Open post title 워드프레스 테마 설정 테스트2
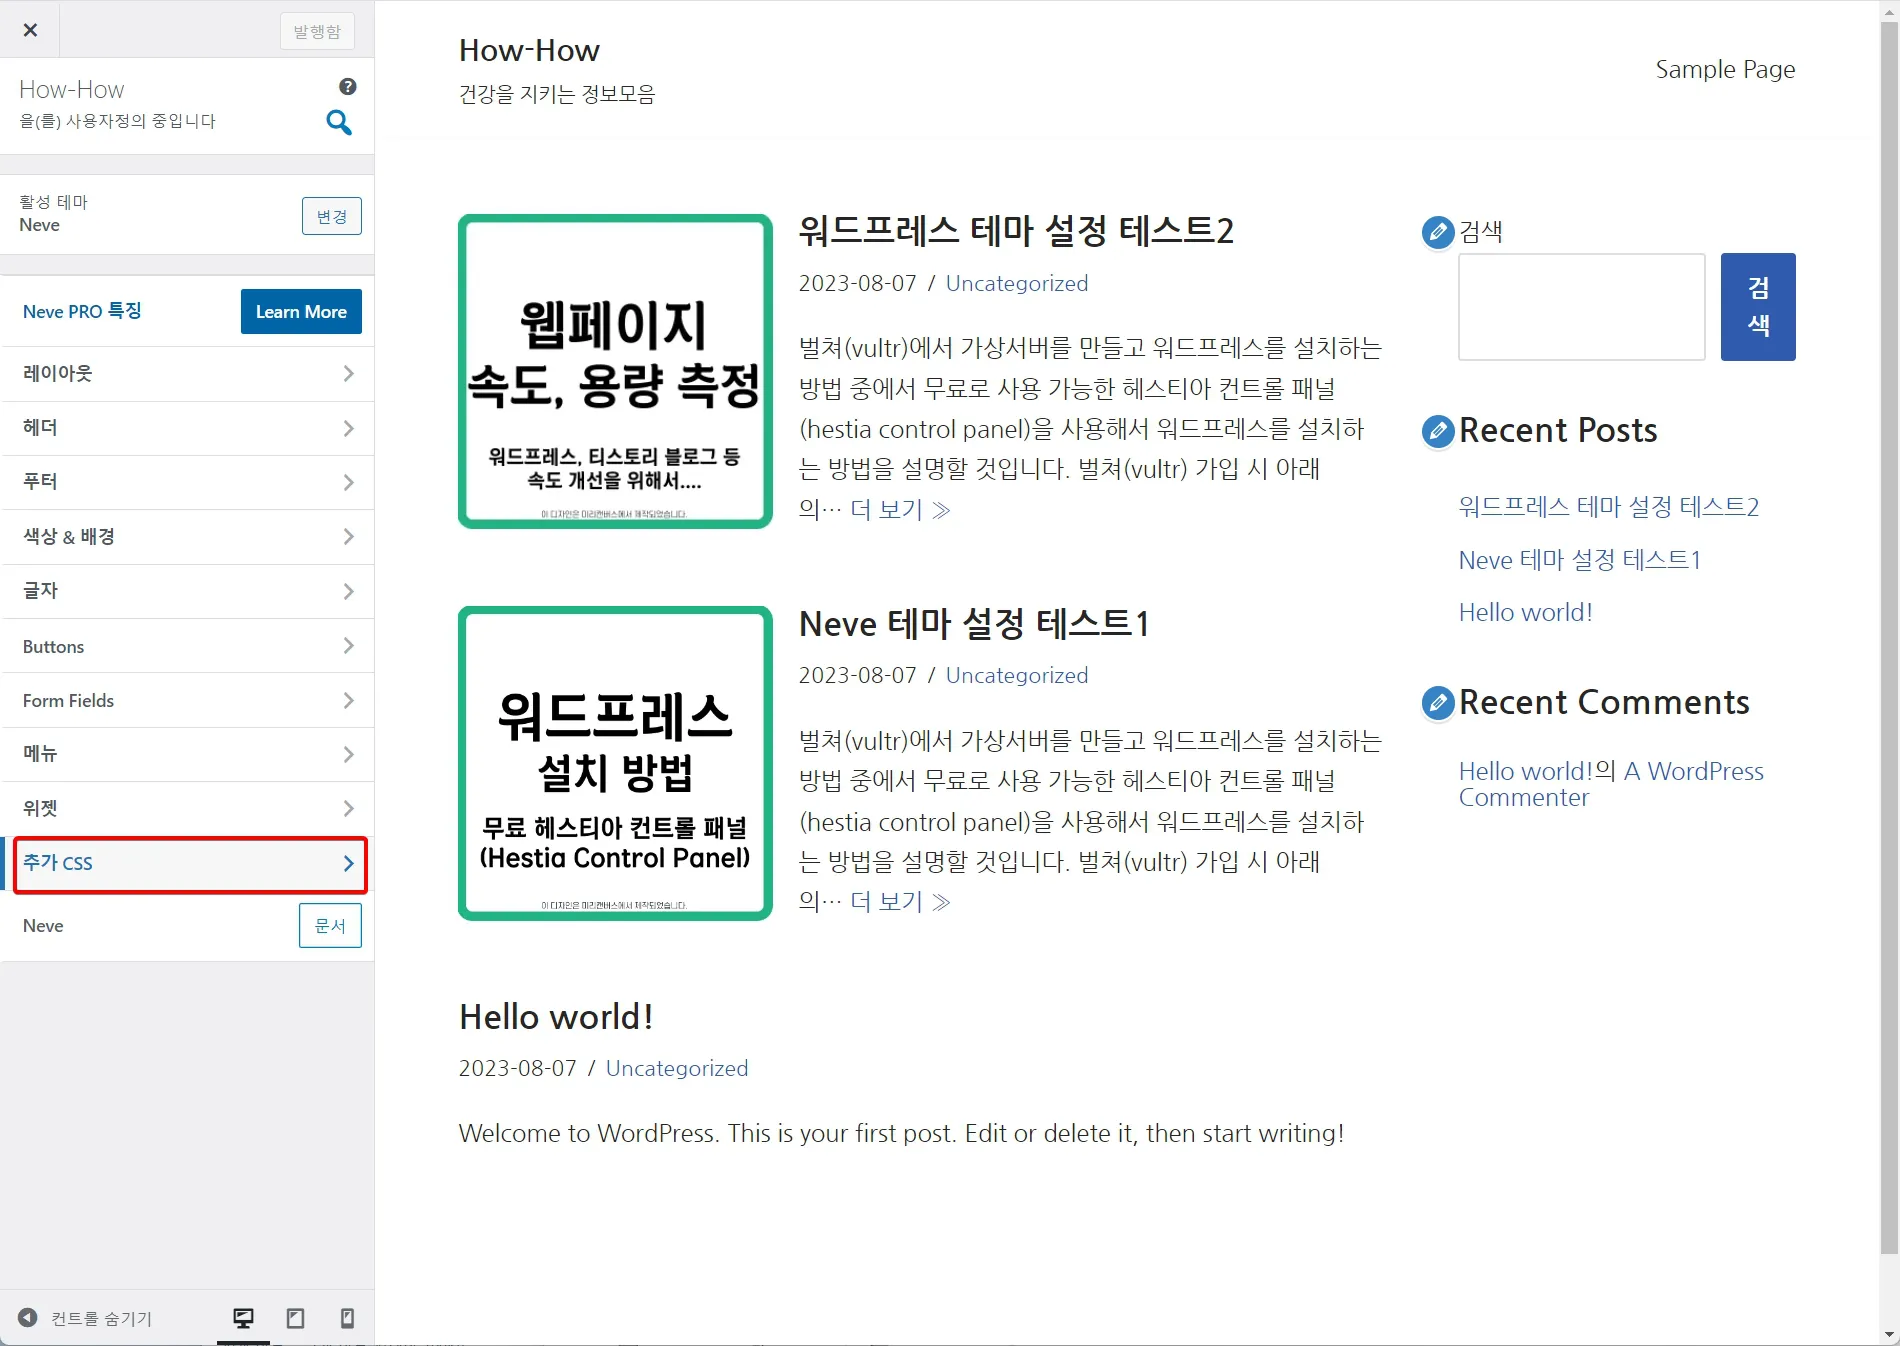Viewport: 1900px width, 1346px height. click(1016, 231)
